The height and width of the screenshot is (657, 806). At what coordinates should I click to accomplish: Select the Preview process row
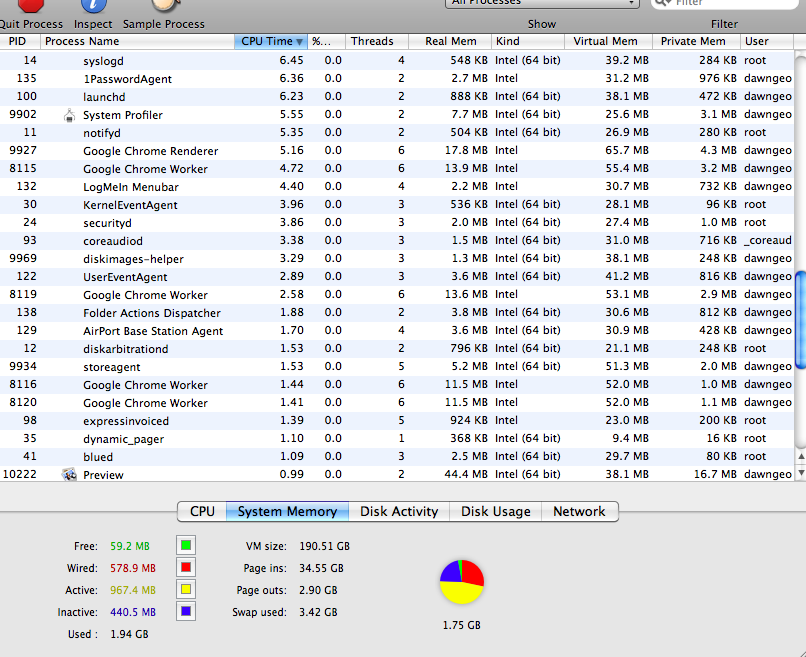[x=397, y=473]
